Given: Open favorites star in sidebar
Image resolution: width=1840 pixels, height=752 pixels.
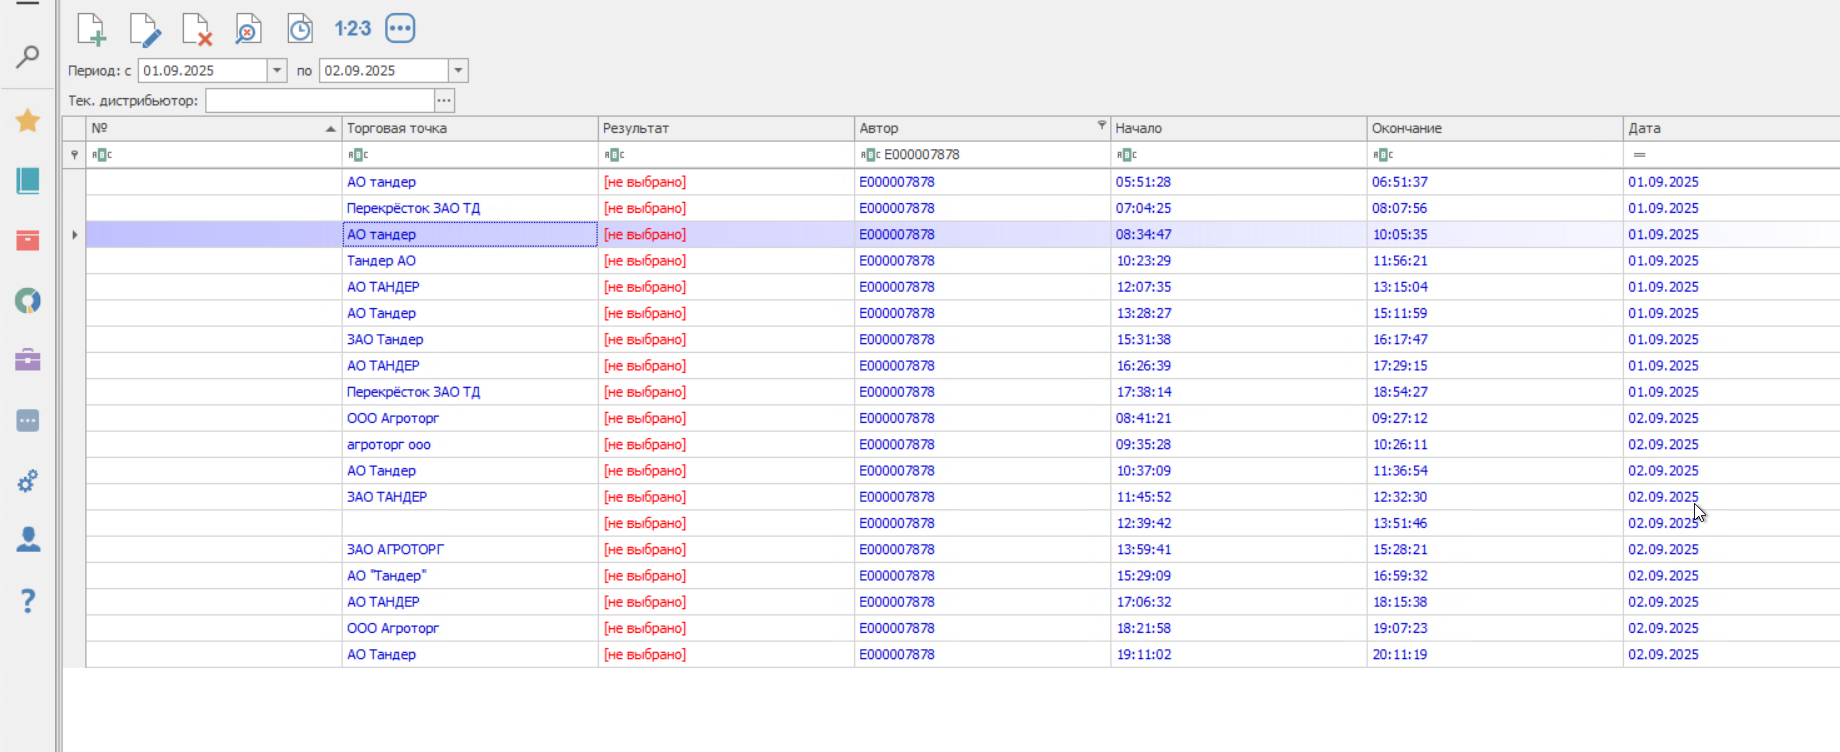Looking at the screenshot, I should coord(28,121).
